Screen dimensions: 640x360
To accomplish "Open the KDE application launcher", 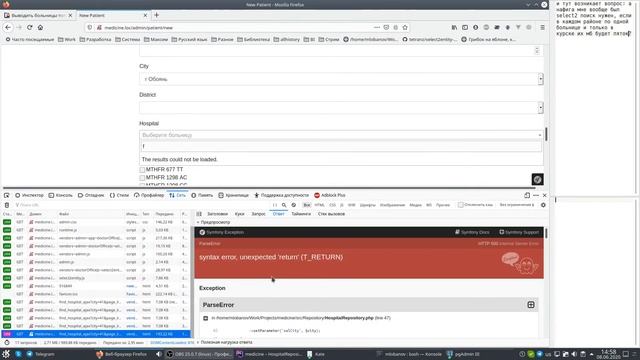I will [6, 354].
